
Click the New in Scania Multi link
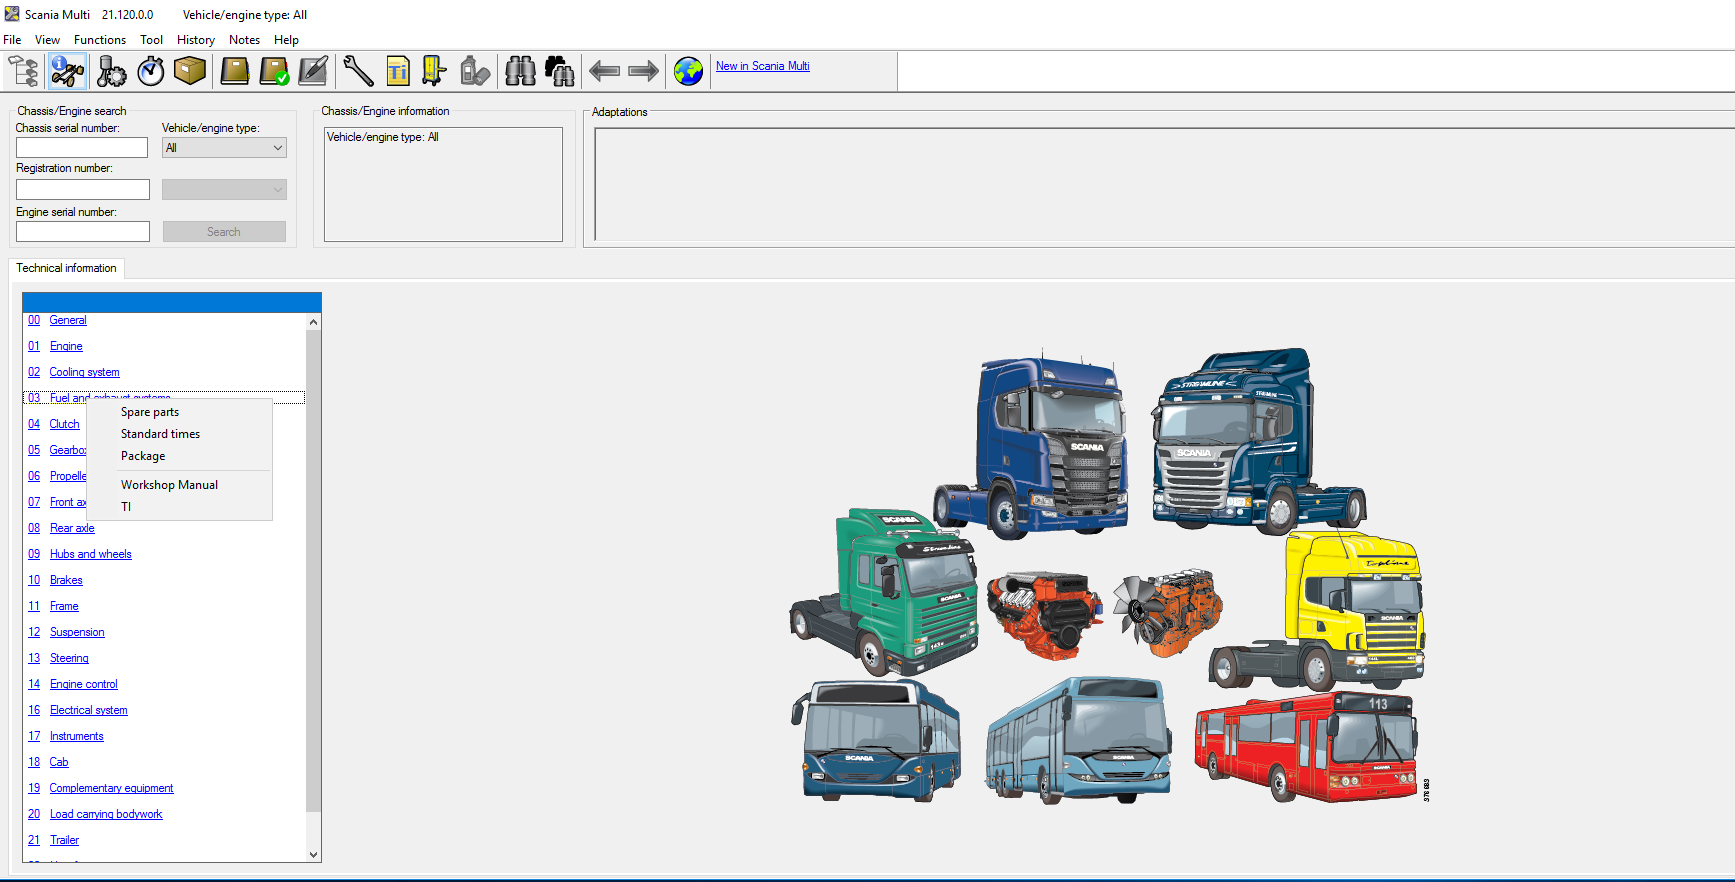point(762,66)
